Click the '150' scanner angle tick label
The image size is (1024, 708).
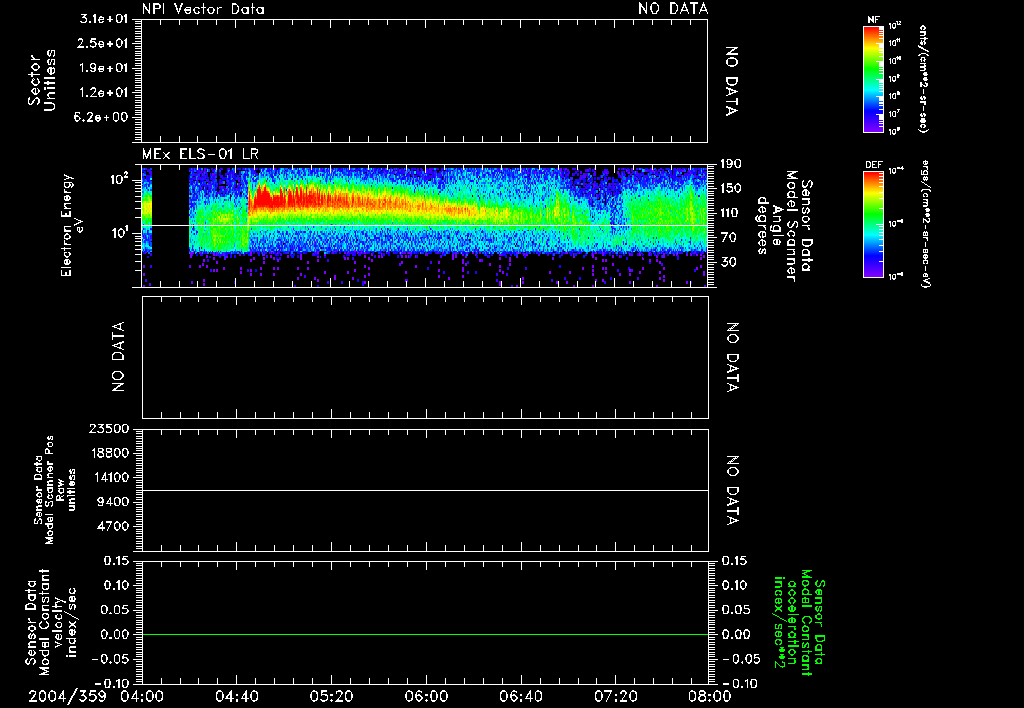click(730, 189)
